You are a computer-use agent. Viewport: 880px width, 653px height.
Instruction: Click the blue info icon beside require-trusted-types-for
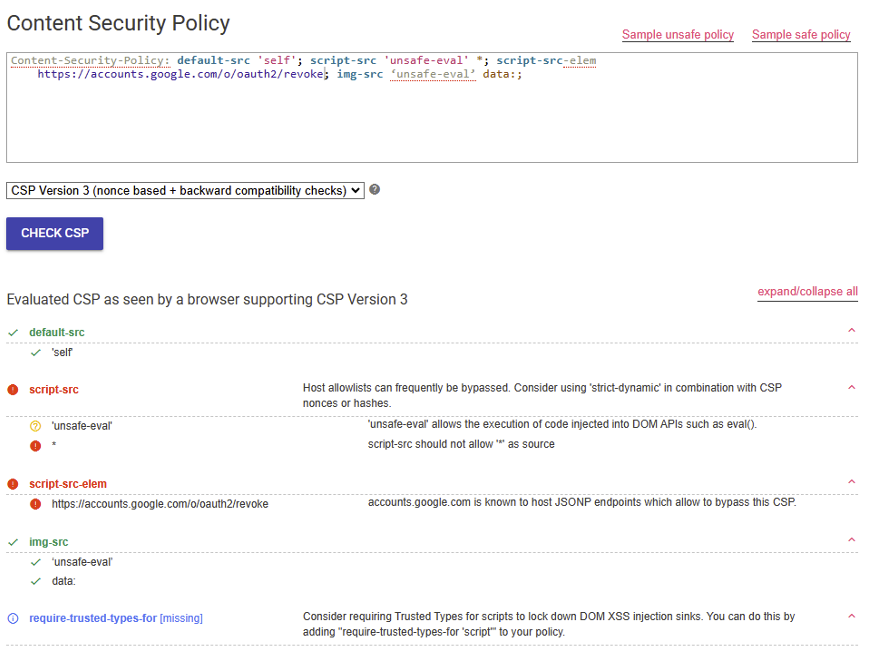click(x=13, y=618)
